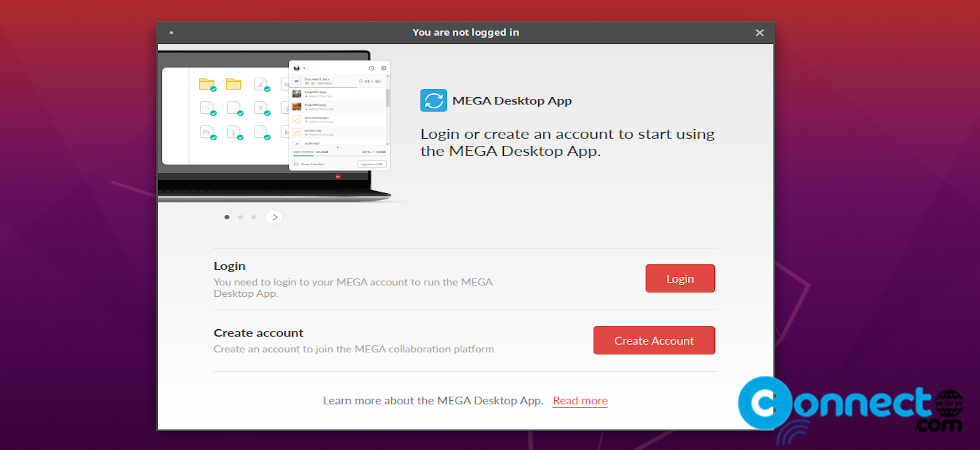Click 'You need to login to your MEGA account' text
Viewport: 980px width, 450px height.
pyautogui.click(x=353, y=288)
